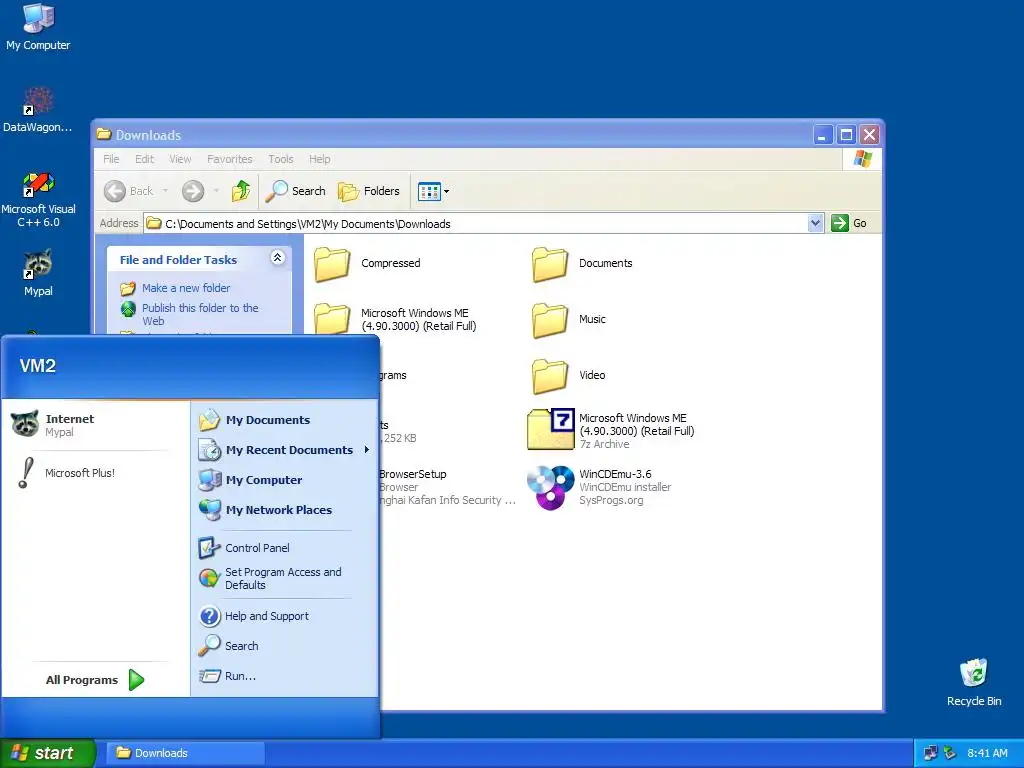Click the Go button
Viewport: 1024px width, 768px height.
point(849,223)
